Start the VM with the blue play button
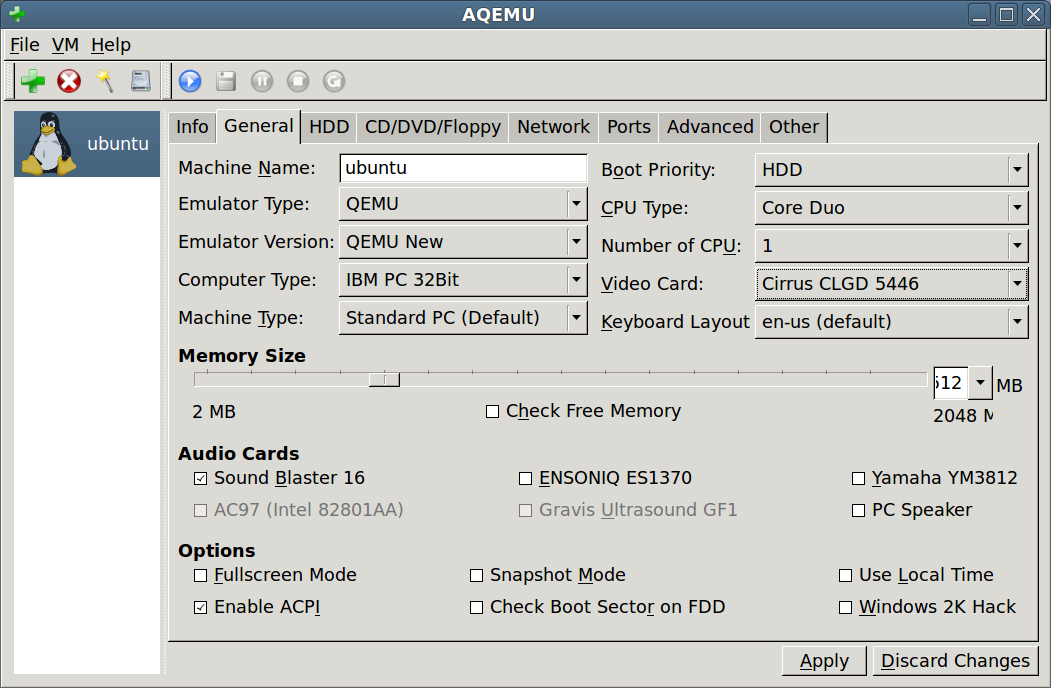Image resolution: width=1051 pixels, height=688 pixels. coord(190,81)
